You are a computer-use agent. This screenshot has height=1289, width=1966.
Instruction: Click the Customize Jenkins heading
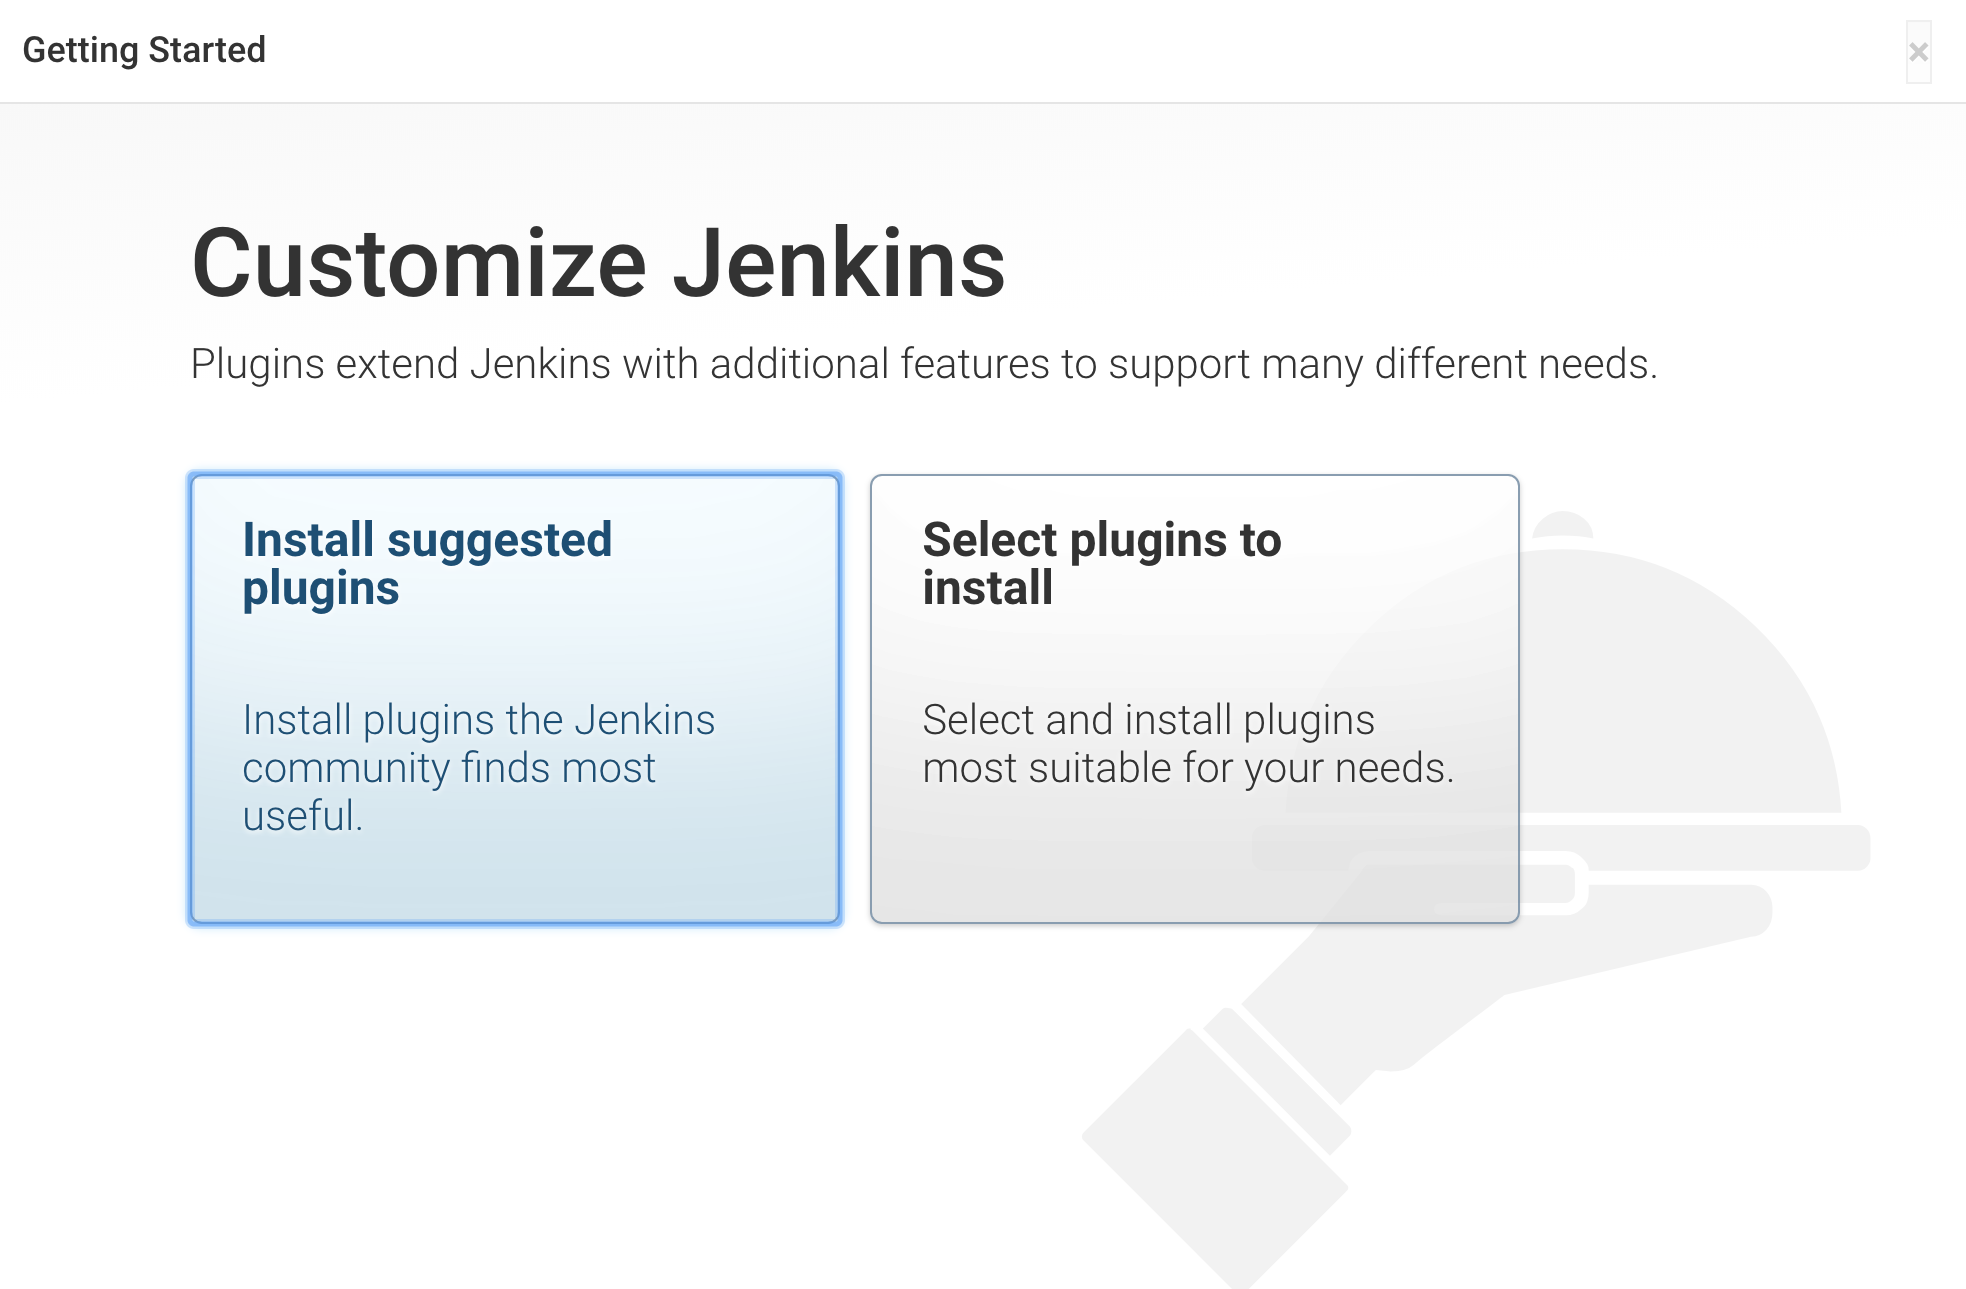598,262
